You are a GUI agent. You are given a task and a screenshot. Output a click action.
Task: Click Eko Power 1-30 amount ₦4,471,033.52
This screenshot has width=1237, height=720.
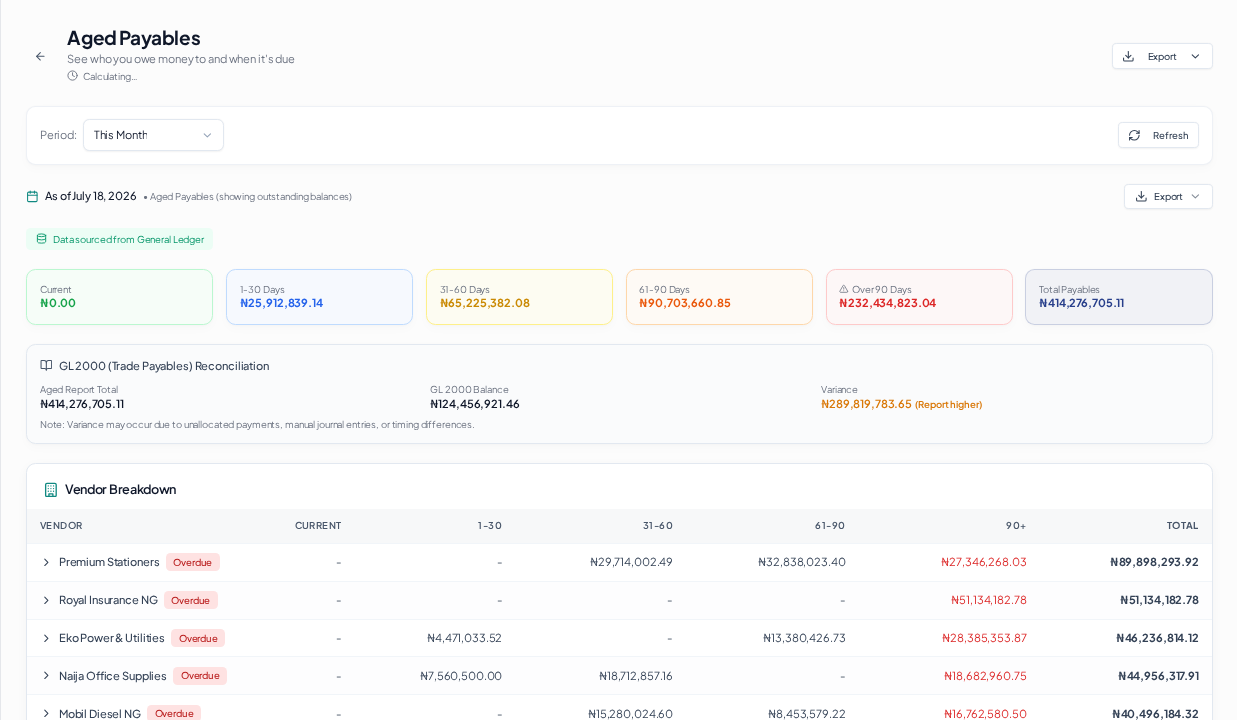(465, 638)
